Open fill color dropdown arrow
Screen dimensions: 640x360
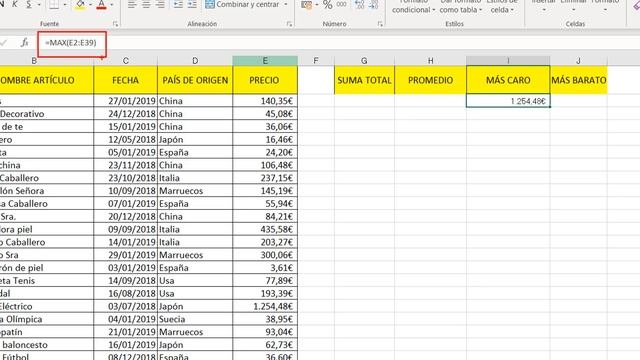coord(91,4)
